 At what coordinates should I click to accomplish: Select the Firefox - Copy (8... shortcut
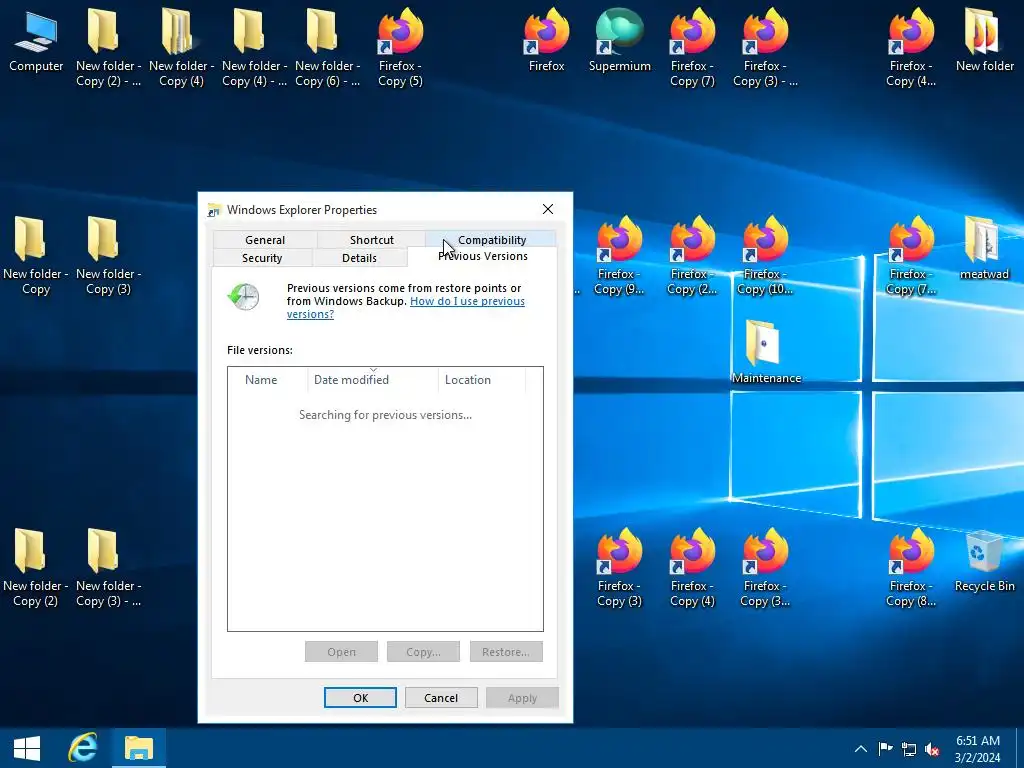point(911,567)
